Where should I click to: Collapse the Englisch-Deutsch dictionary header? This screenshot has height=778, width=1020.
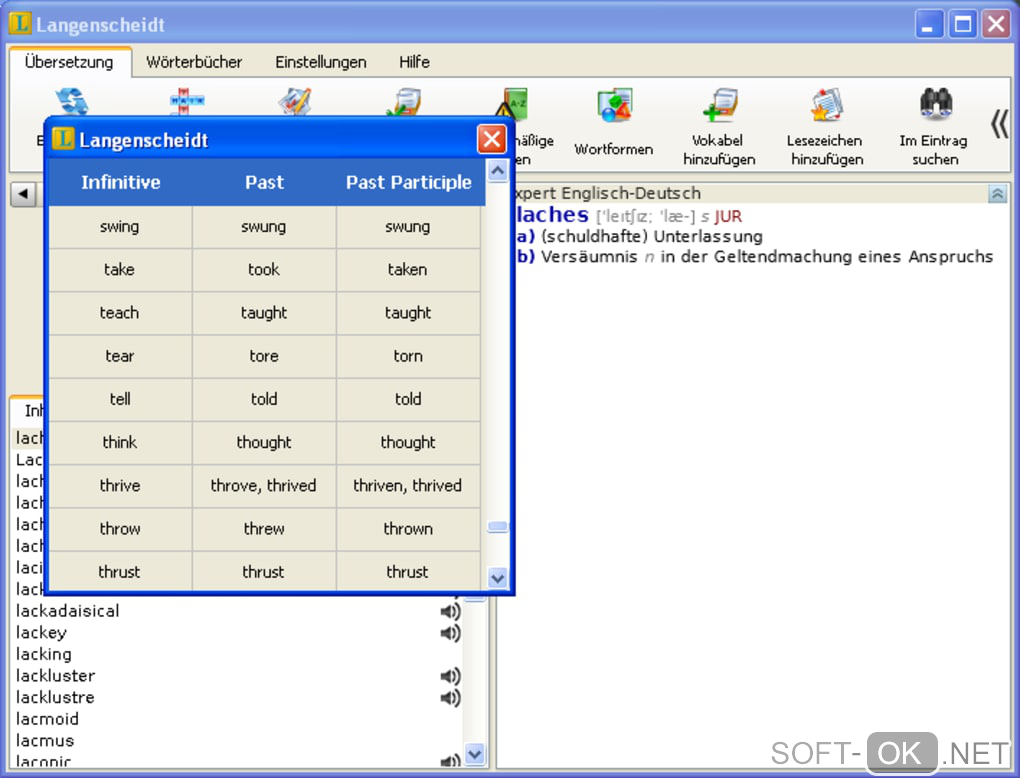(x=997, y=193)
